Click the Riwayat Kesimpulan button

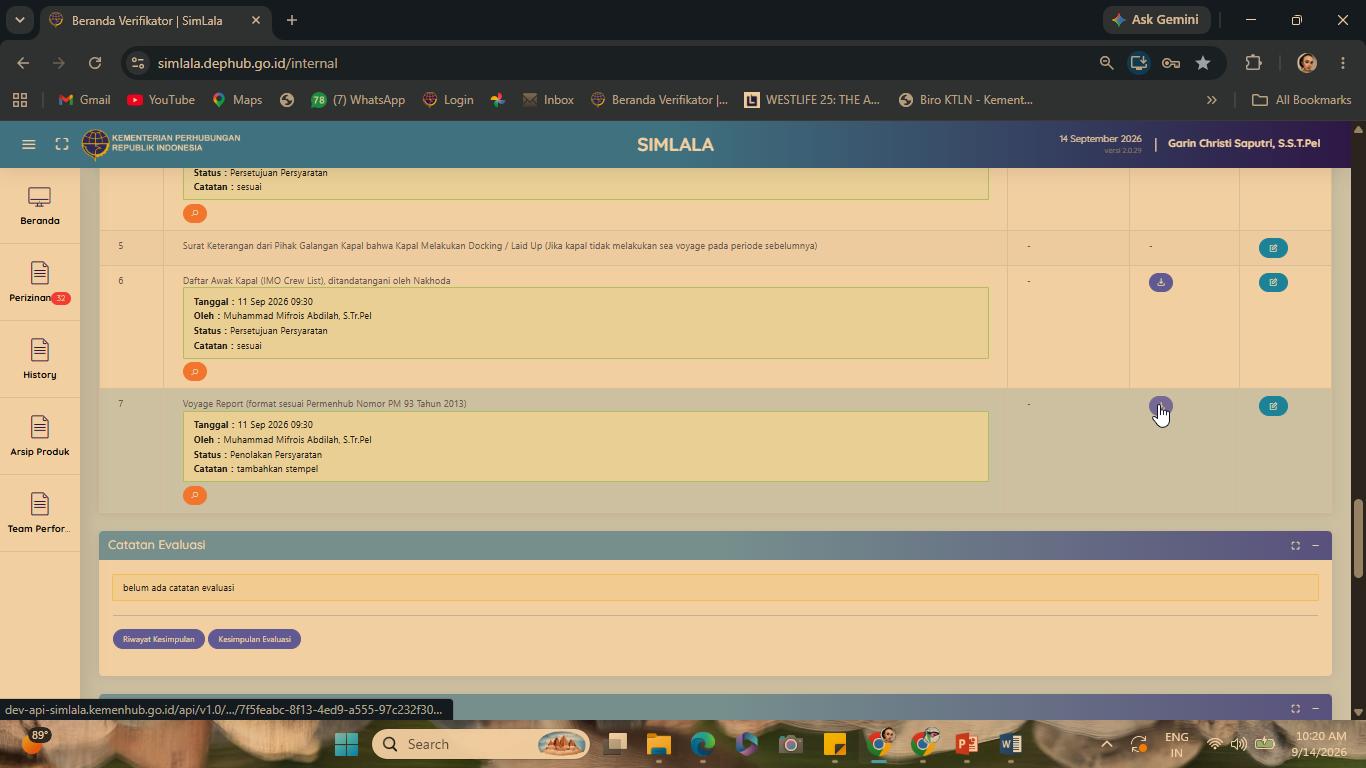coord(159,639)
